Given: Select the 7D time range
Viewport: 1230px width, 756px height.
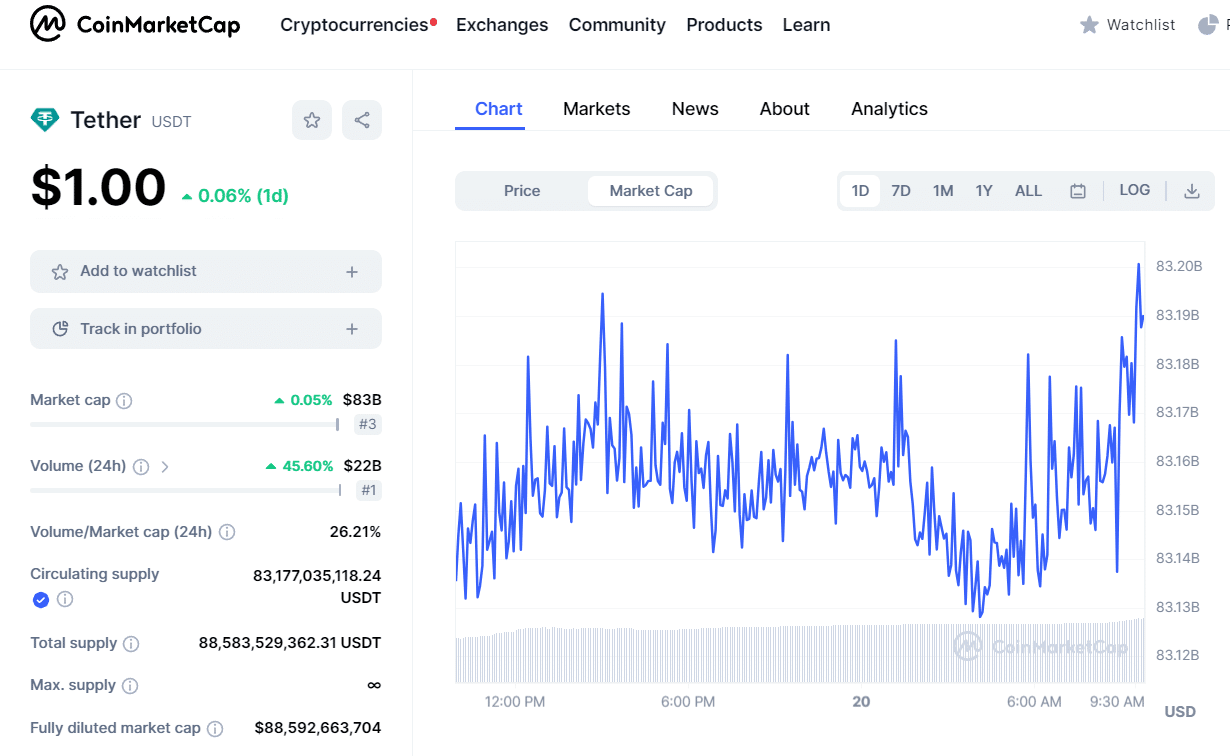Looking at the screenshot, I should click(901, 191).
